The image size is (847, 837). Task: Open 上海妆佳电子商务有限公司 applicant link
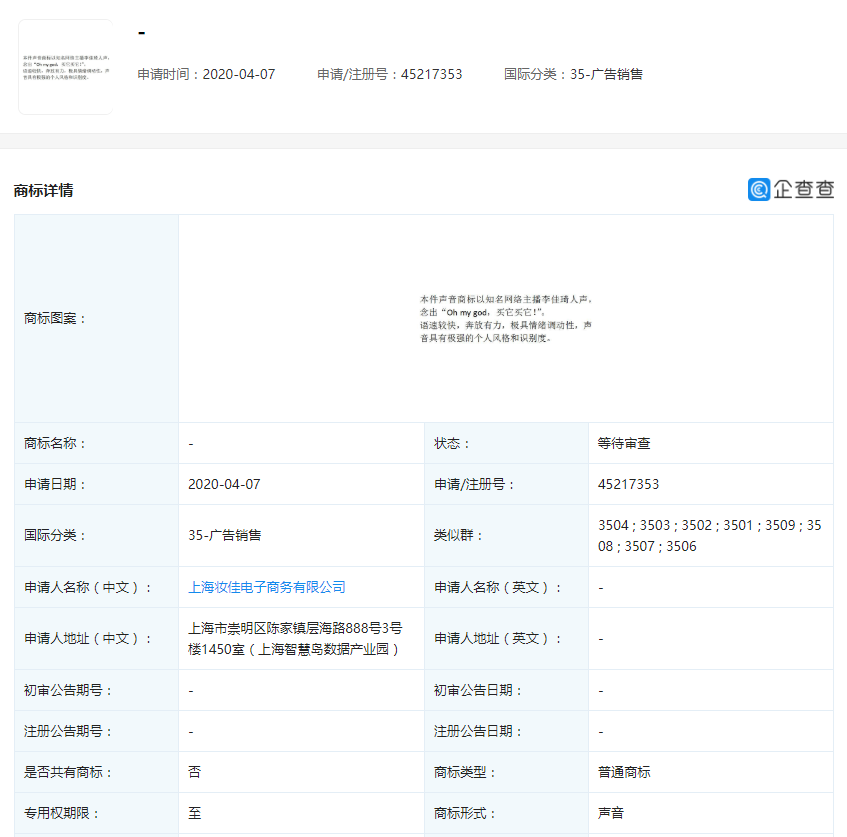point(267,587)
